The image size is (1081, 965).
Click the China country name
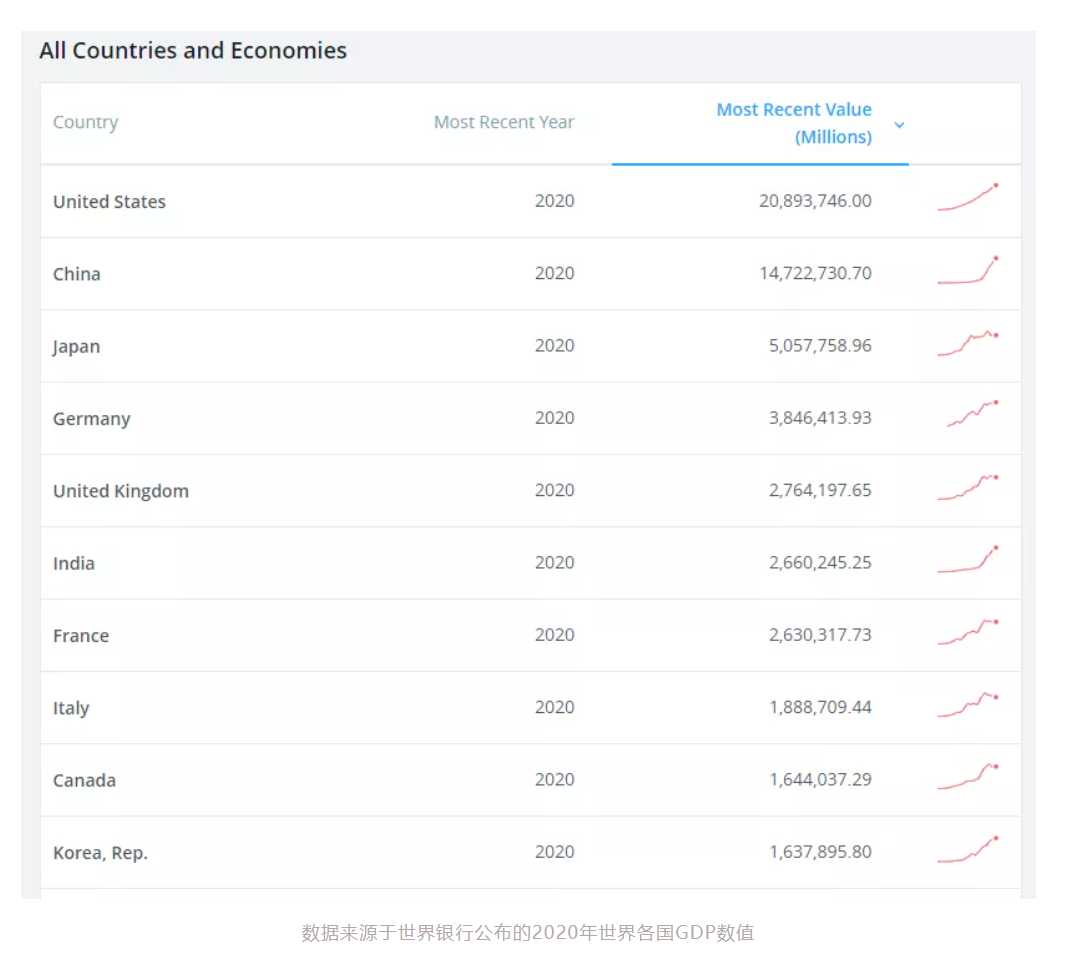coord(77,274)
